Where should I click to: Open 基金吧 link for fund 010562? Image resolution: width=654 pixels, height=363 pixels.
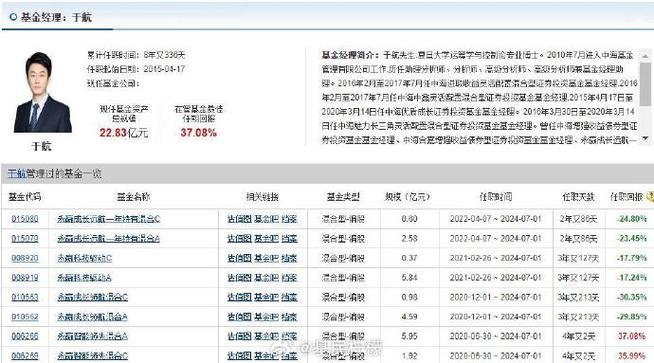(266, 317)
